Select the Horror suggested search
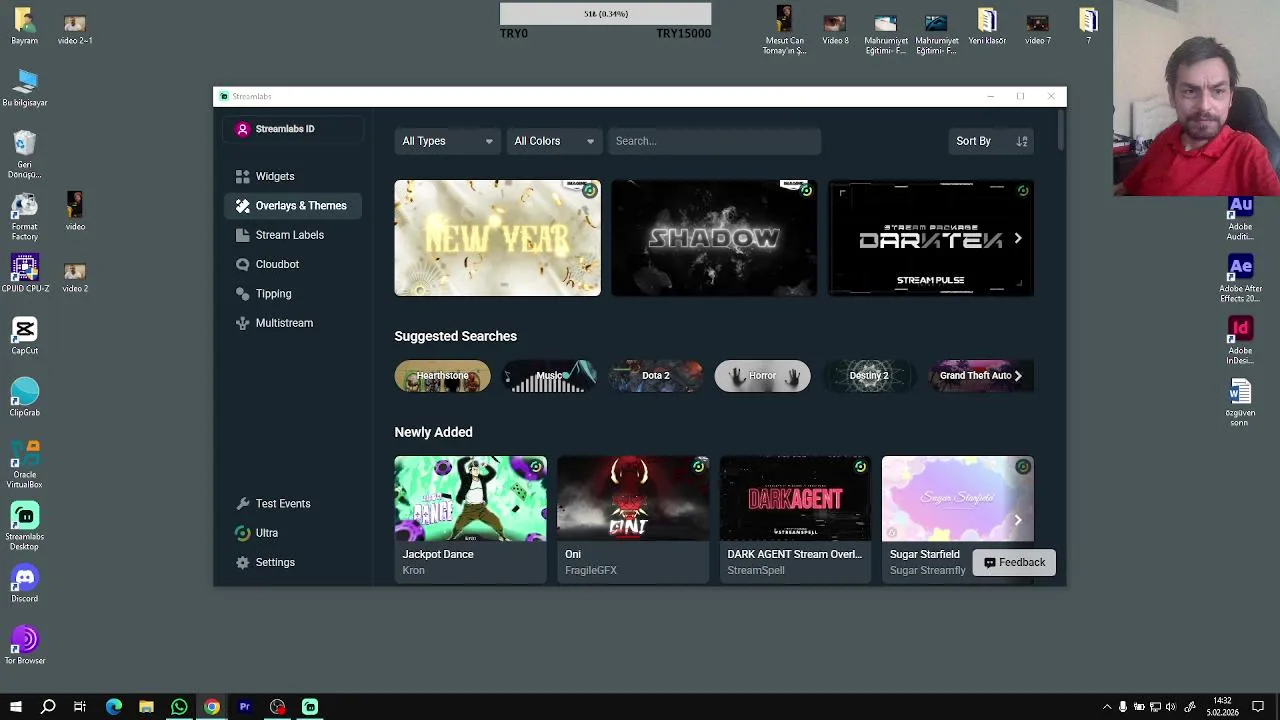 (x=762, y=376)
